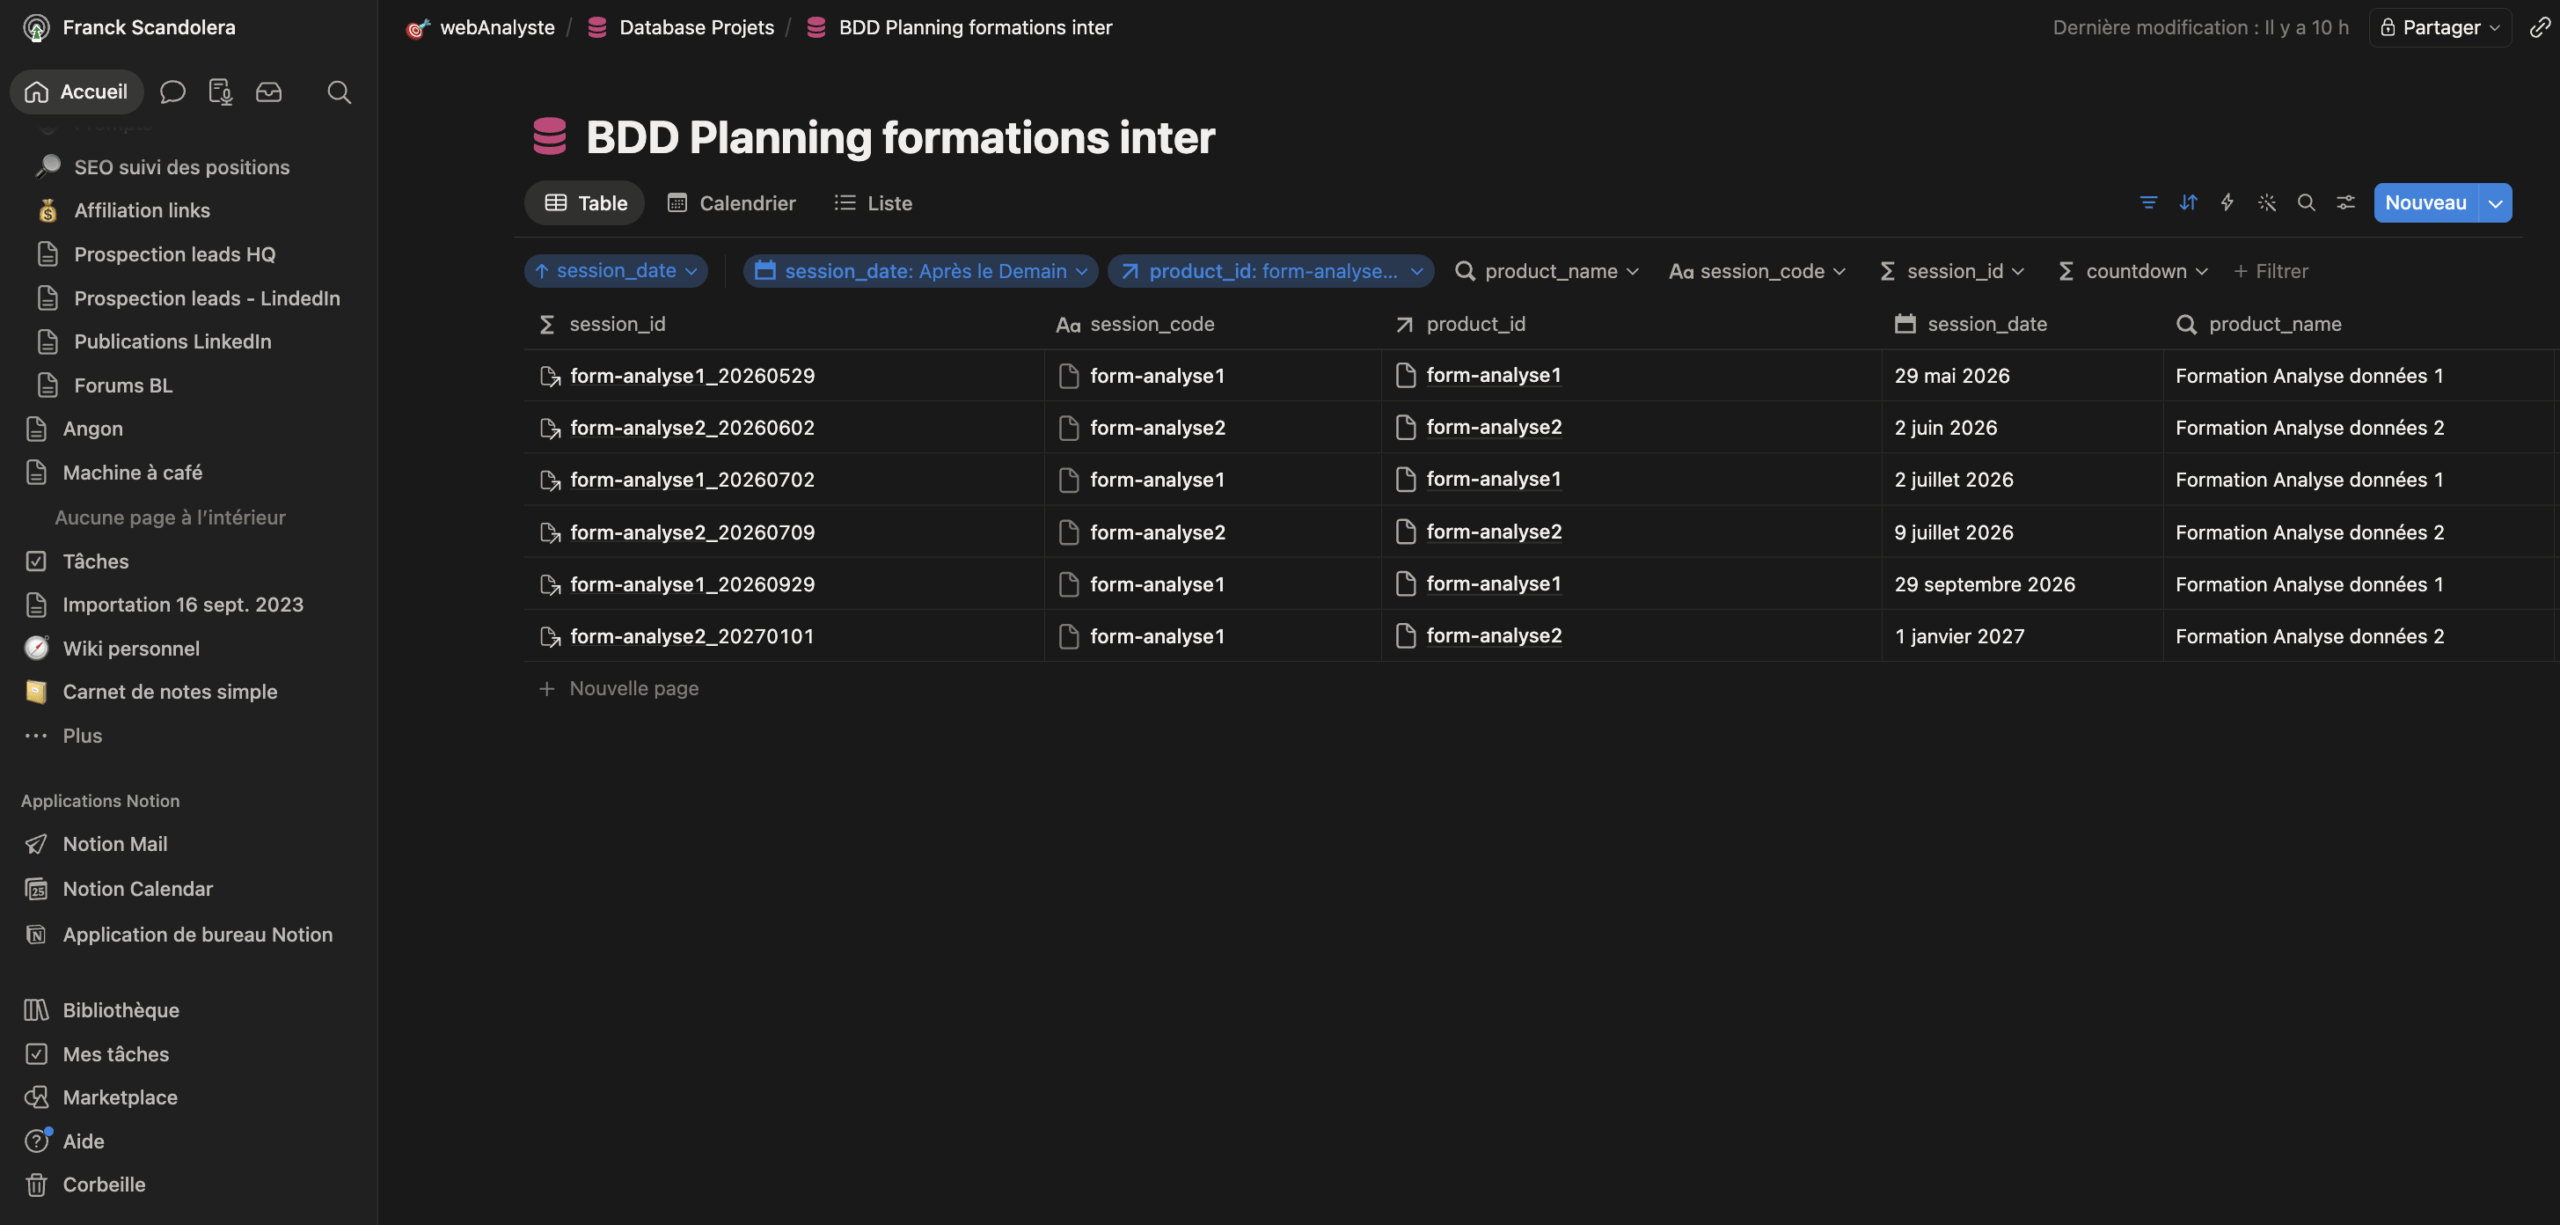Image resolution: width=2560 pixels, height=1225 pixels.
Task: Open Tâches page in sidebar
Action: [95, 561]
